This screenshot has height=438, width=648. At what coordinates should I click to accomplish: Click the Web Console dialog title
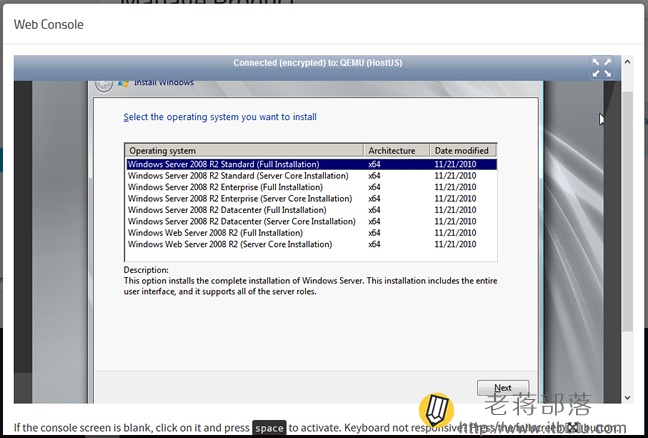[x=49, y=24]
